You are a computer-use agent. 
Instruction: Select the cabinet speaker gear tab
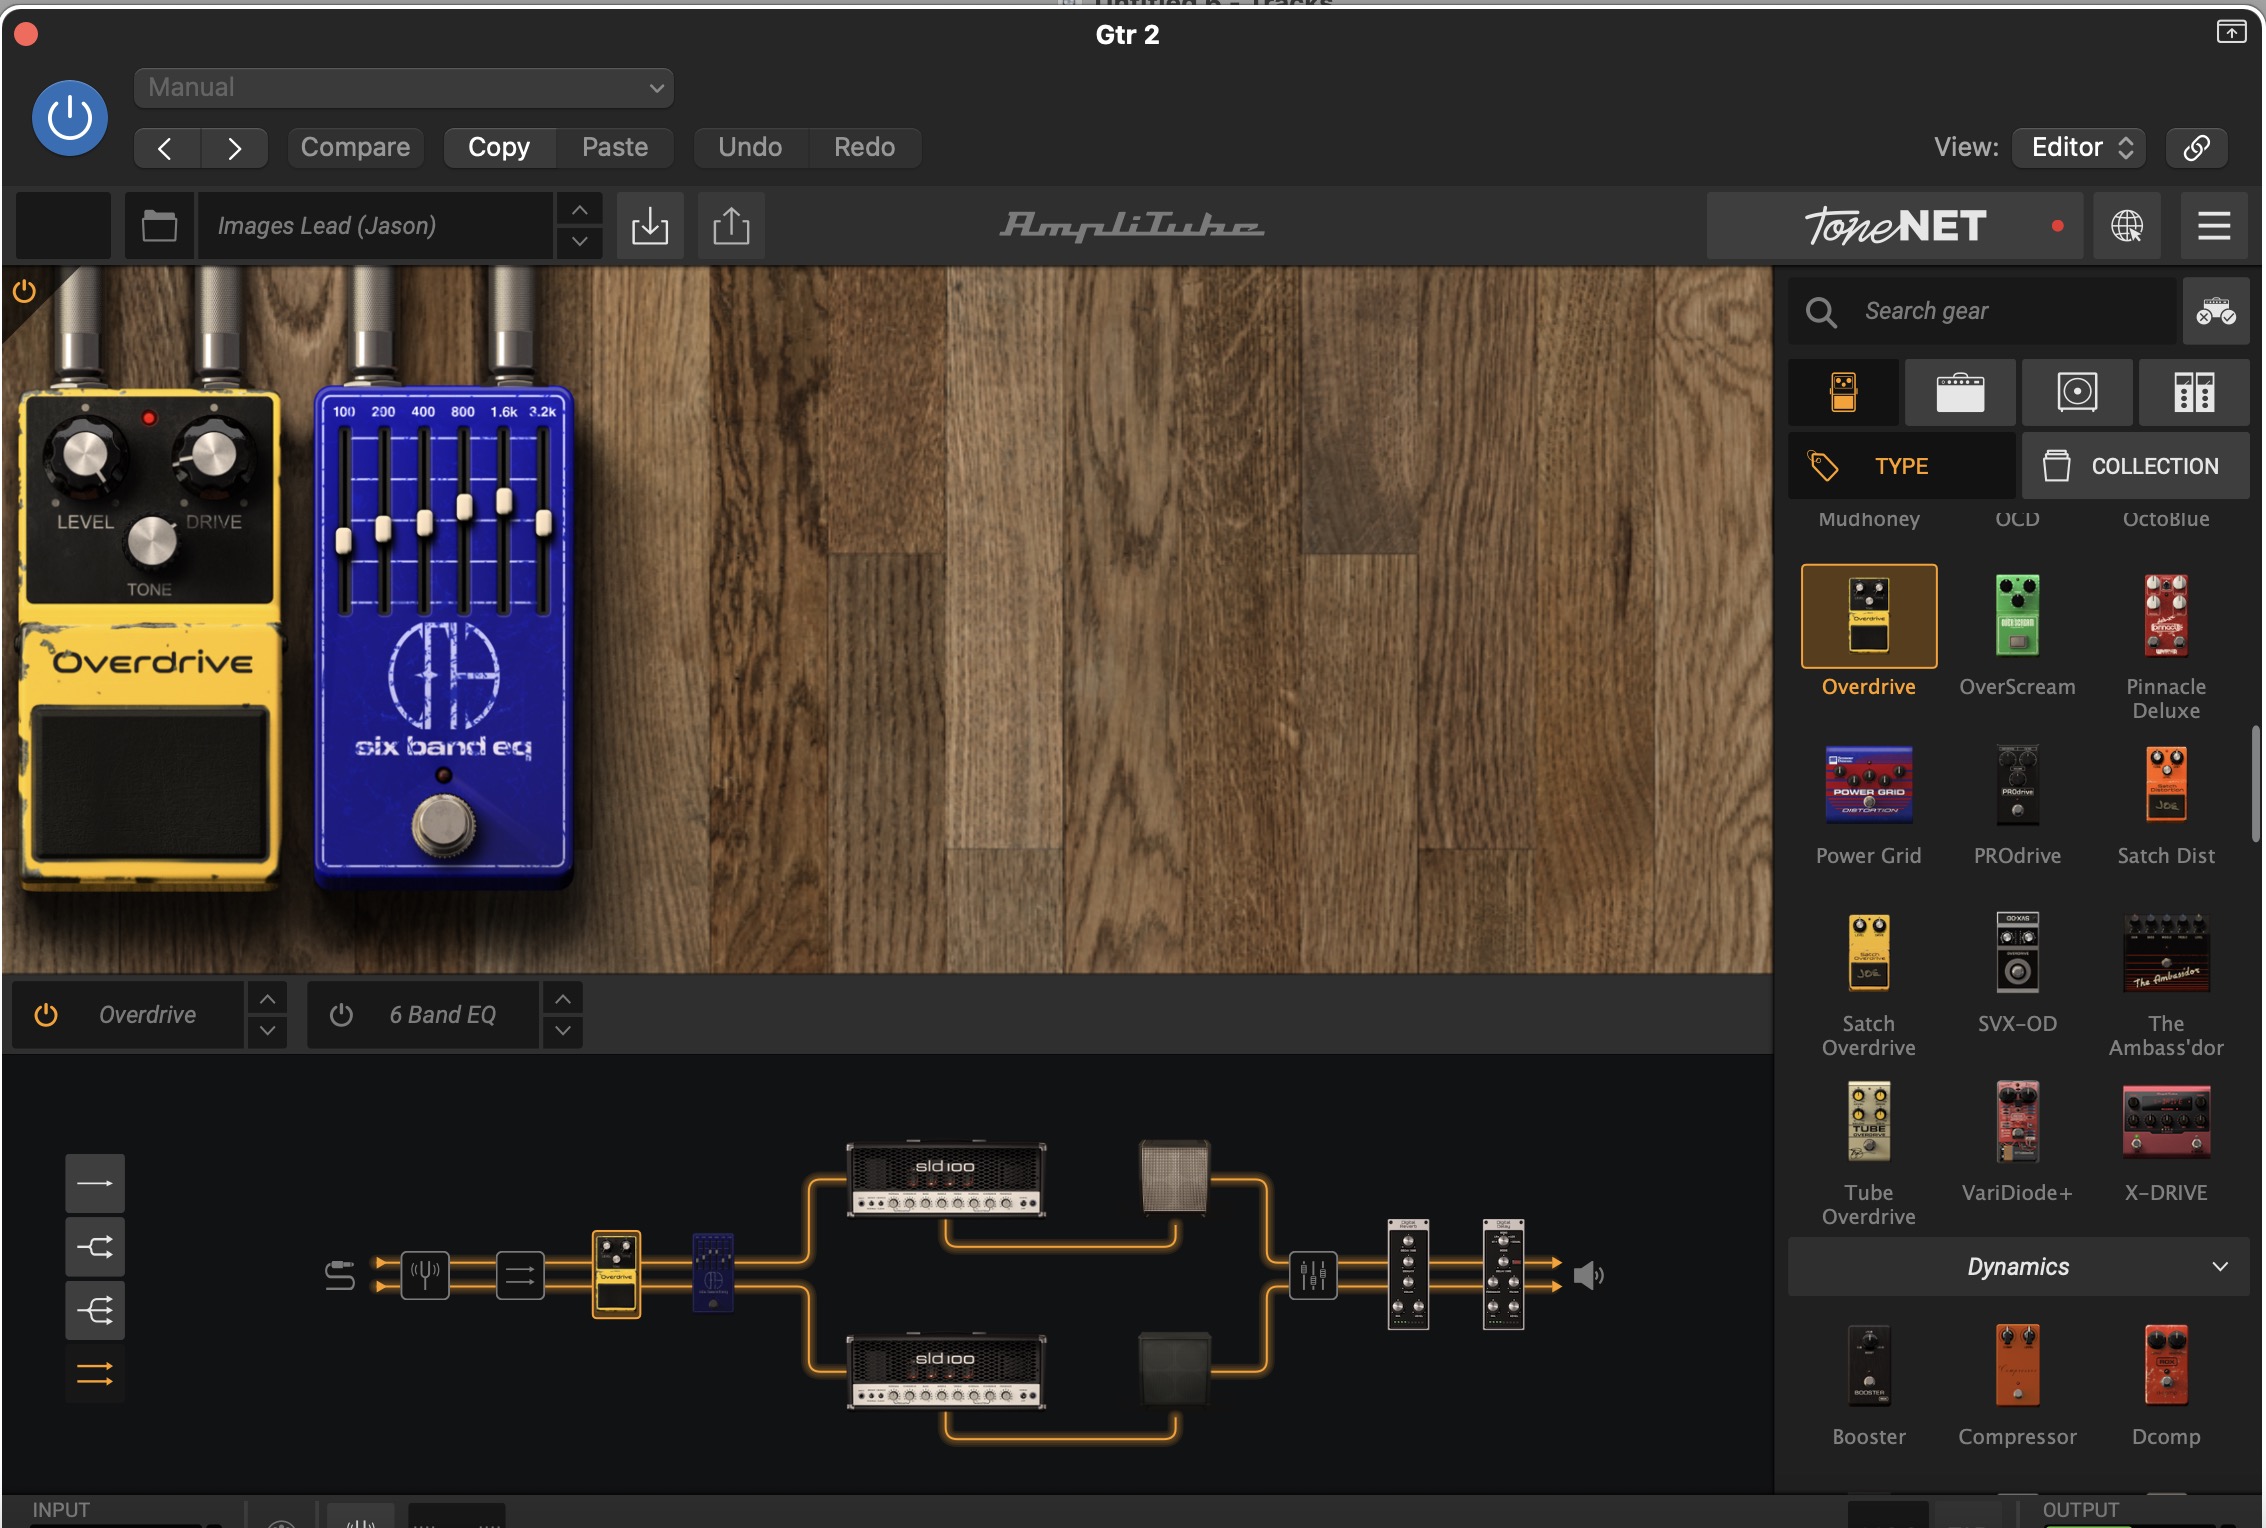point(2076,392)
